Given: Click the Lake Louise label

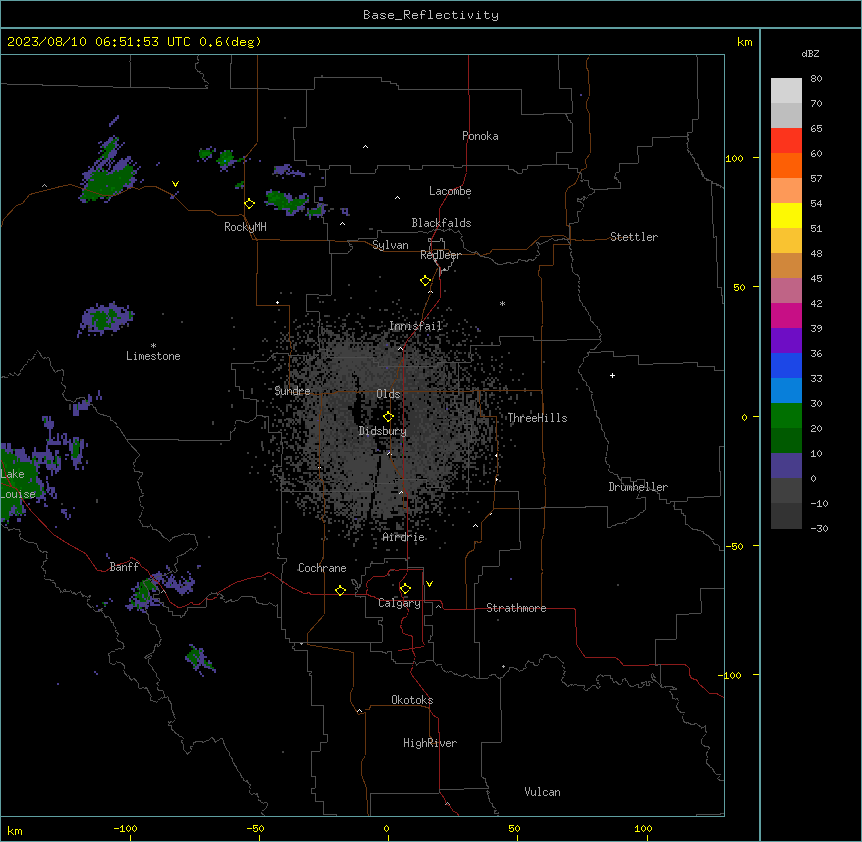Looking at the screenshot, I should click(18, 484).
